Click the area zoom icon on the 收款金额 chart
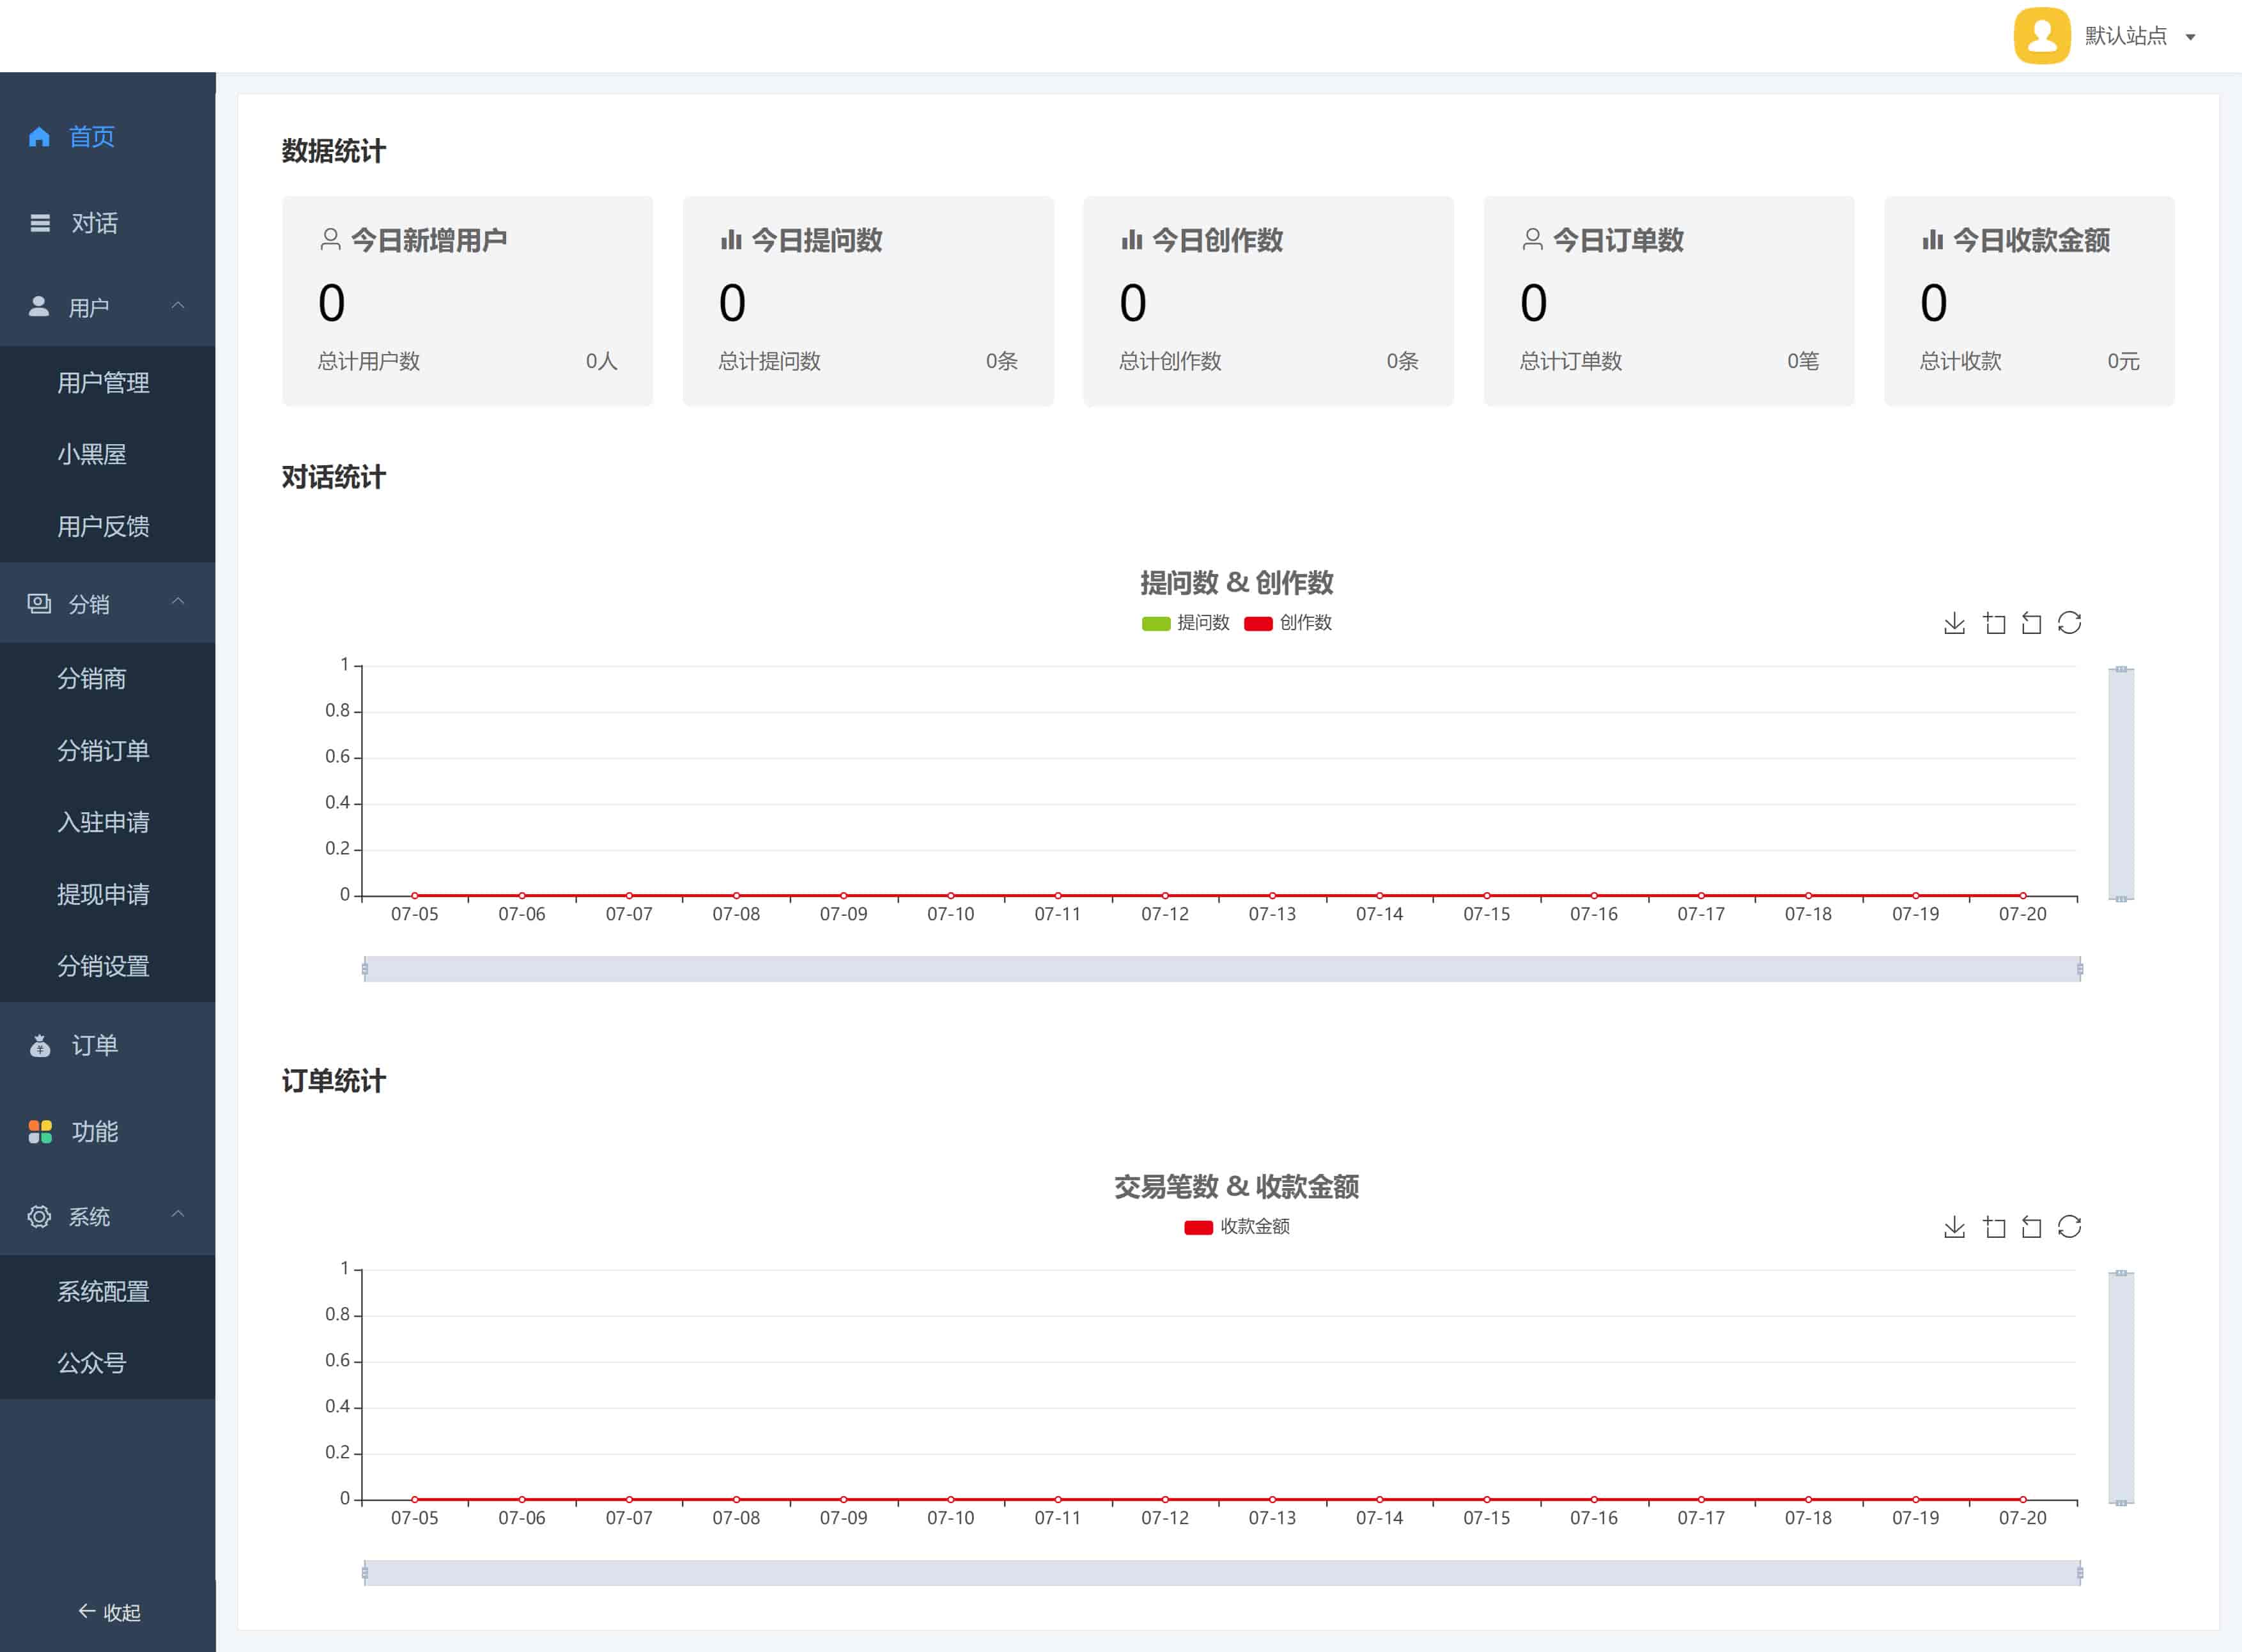The height and width of the screenshot is (1652, 2242). (x=1994, y=1227)
